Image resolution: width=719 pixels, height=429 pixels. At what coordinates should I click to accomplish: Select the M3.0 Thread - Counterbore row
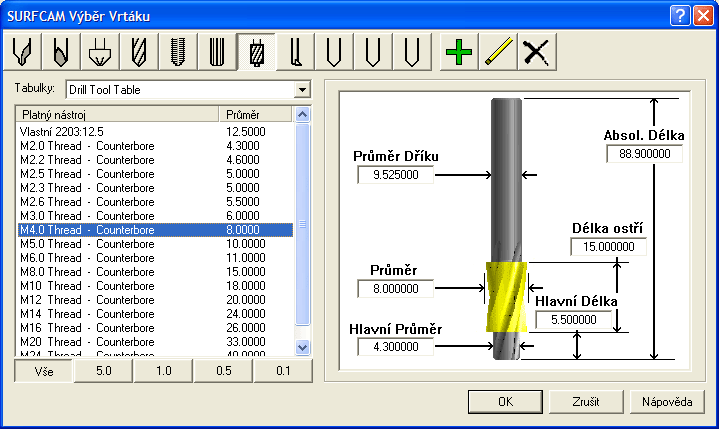pos(155,216)
